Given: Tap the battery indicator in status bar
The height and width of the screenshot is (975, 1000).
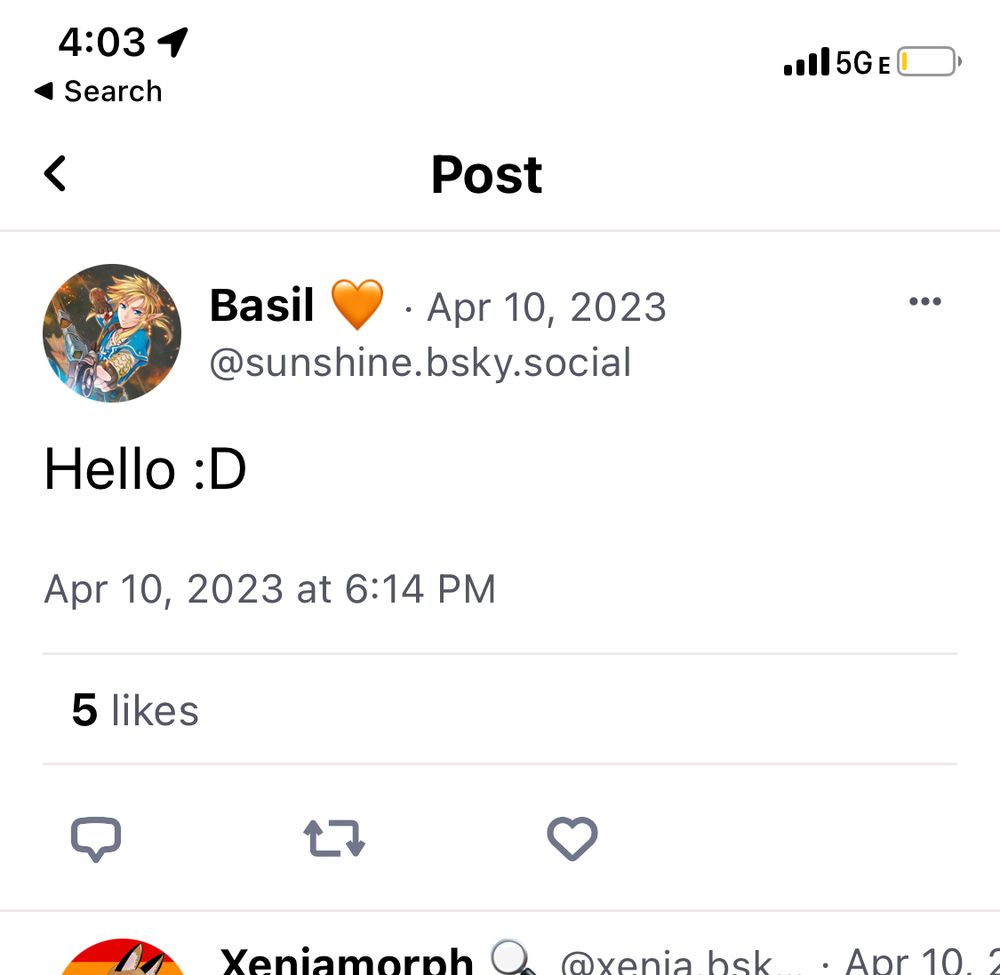Looking at the screenshot, I should 929,64.
